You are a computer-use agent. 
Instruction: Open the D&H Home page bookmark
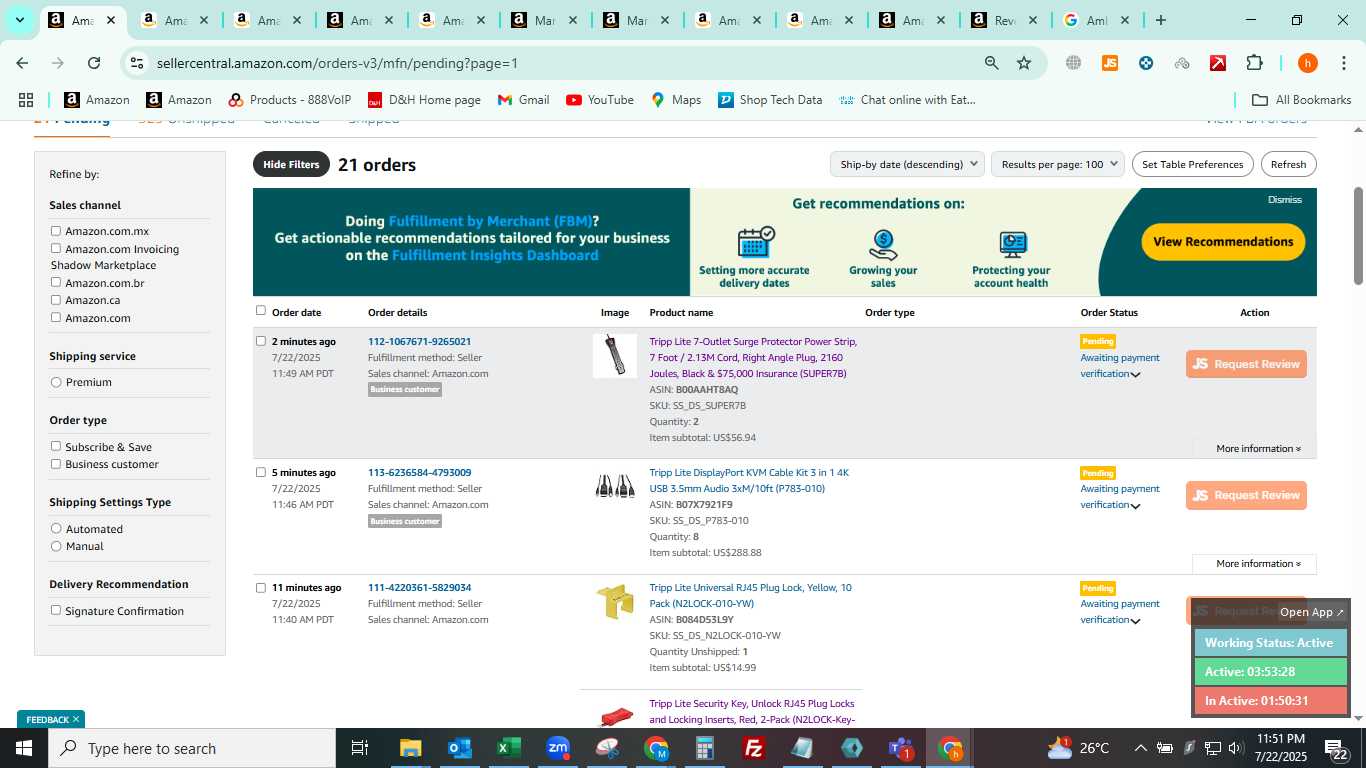(424, 100)
